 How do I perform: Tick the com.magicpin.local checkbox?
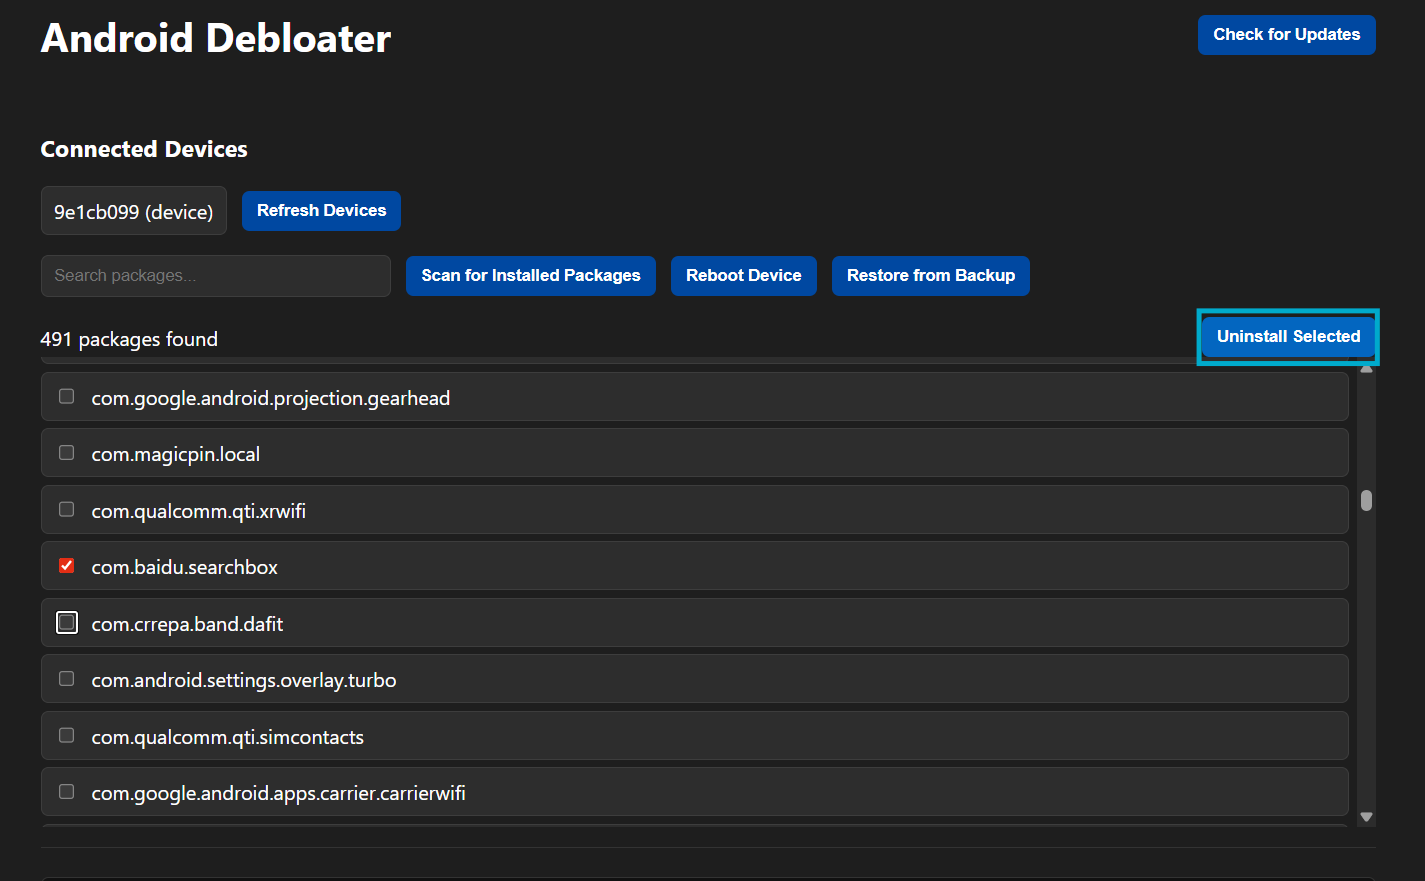coord(66,453)
